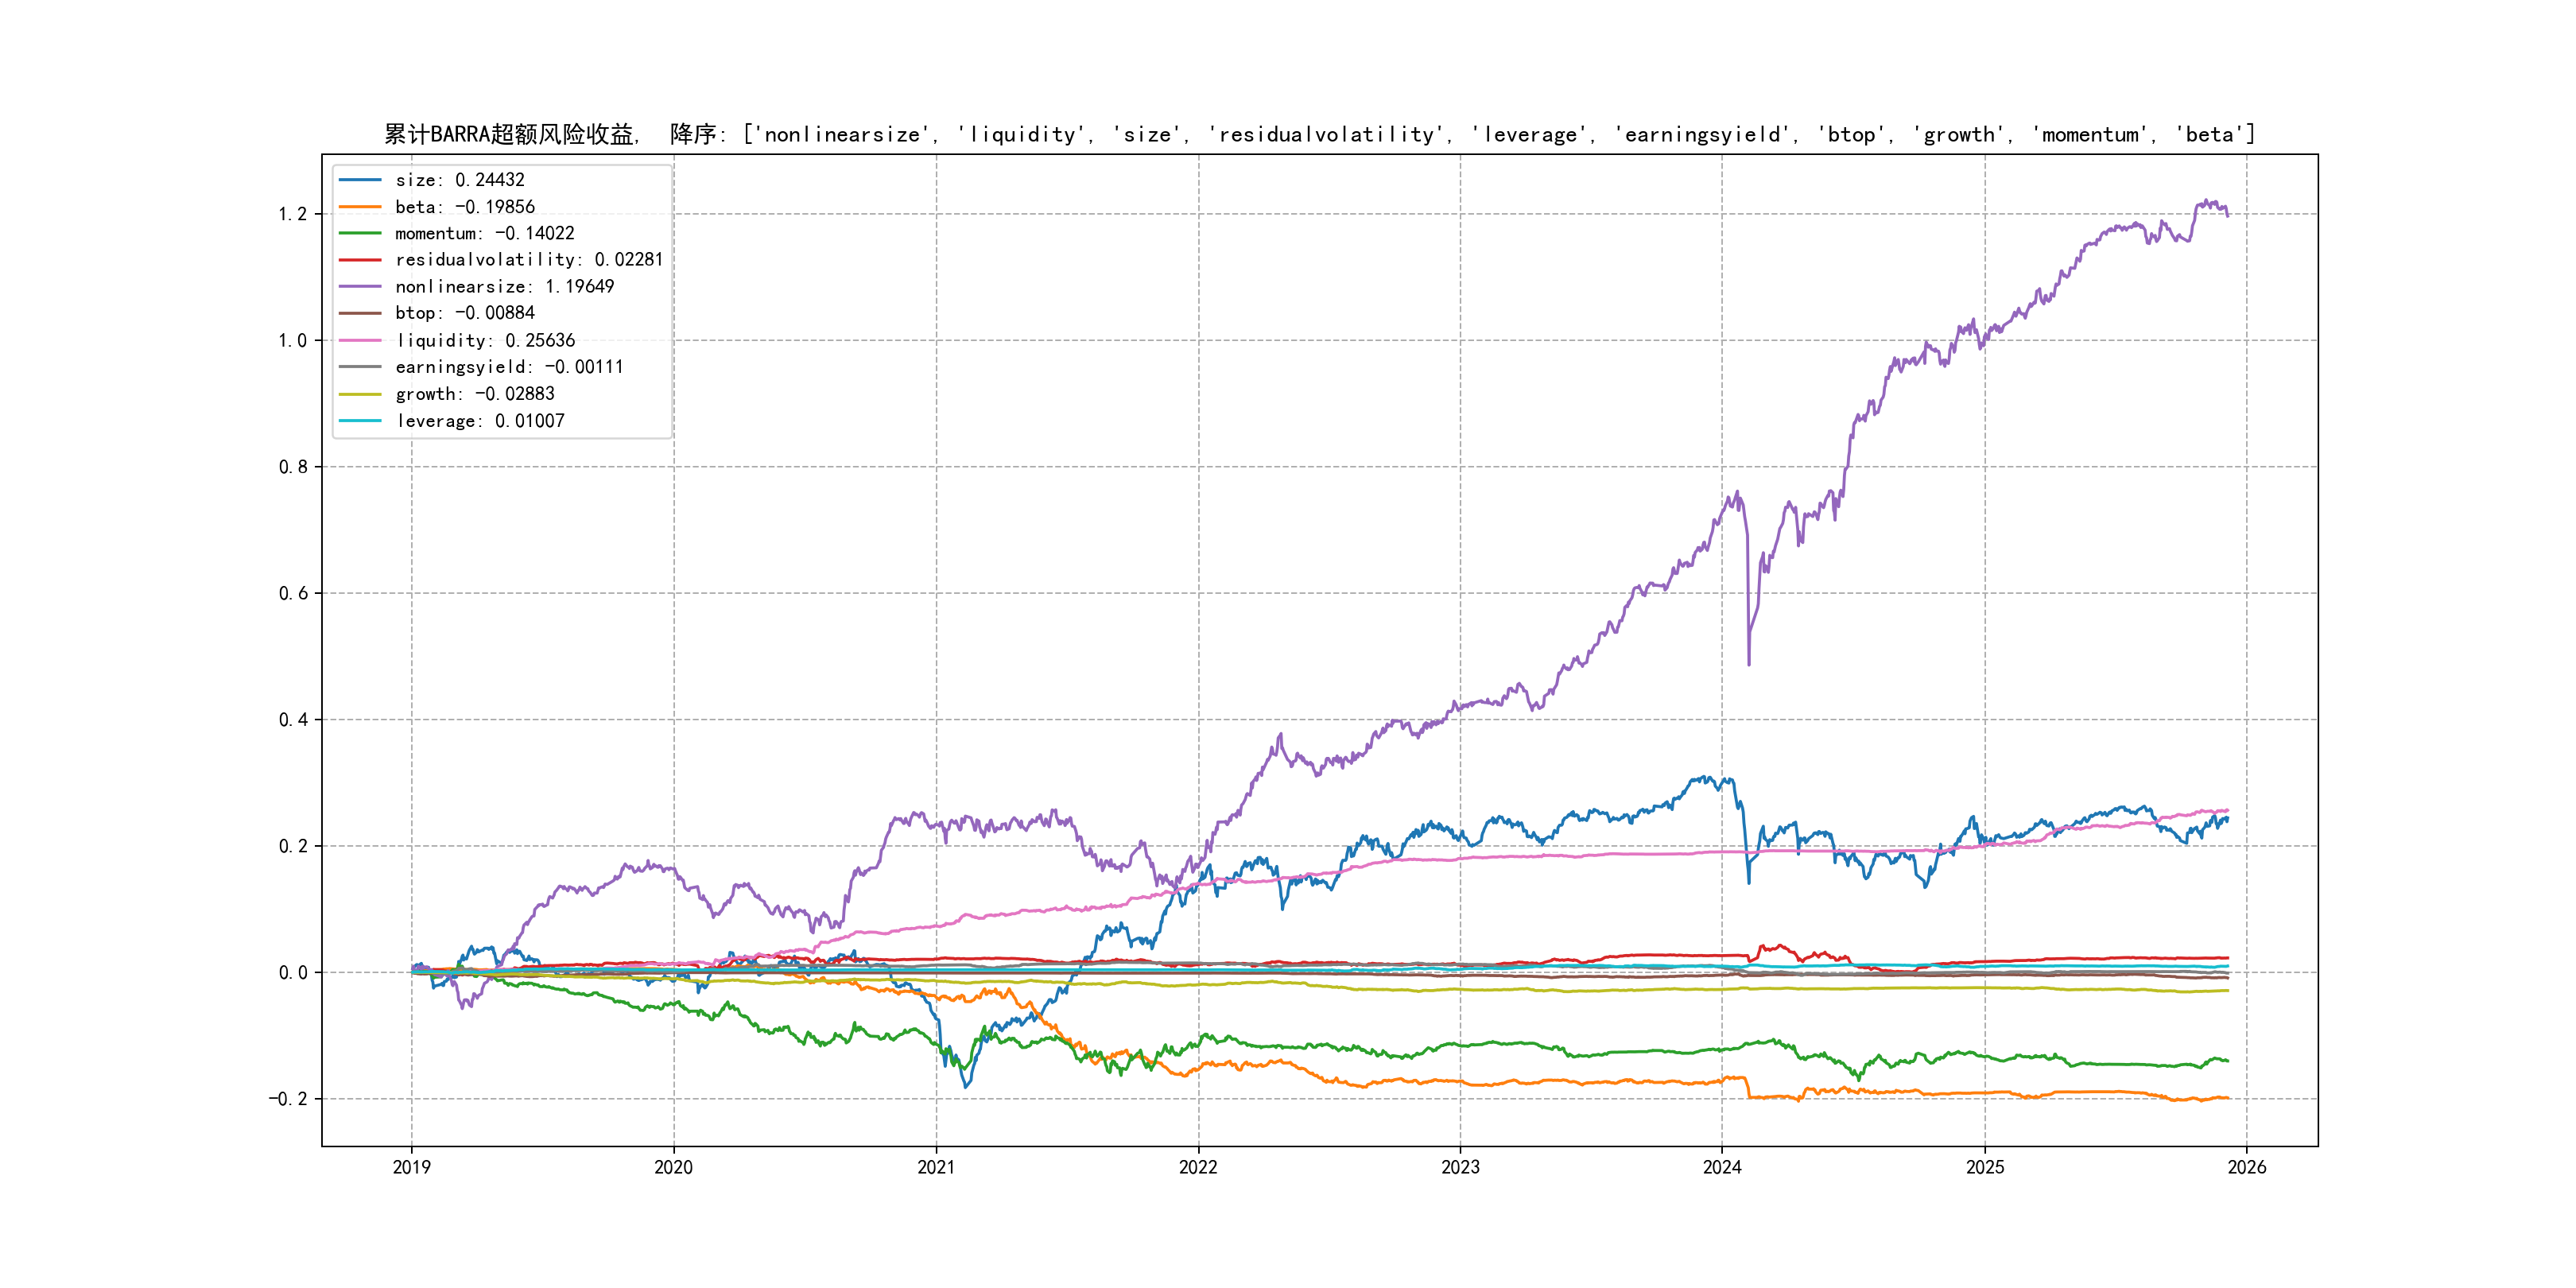Screen dimensions: 2576x1288
Task: Click the 2022 x-axis tick label
Action: (1198, 1167)
